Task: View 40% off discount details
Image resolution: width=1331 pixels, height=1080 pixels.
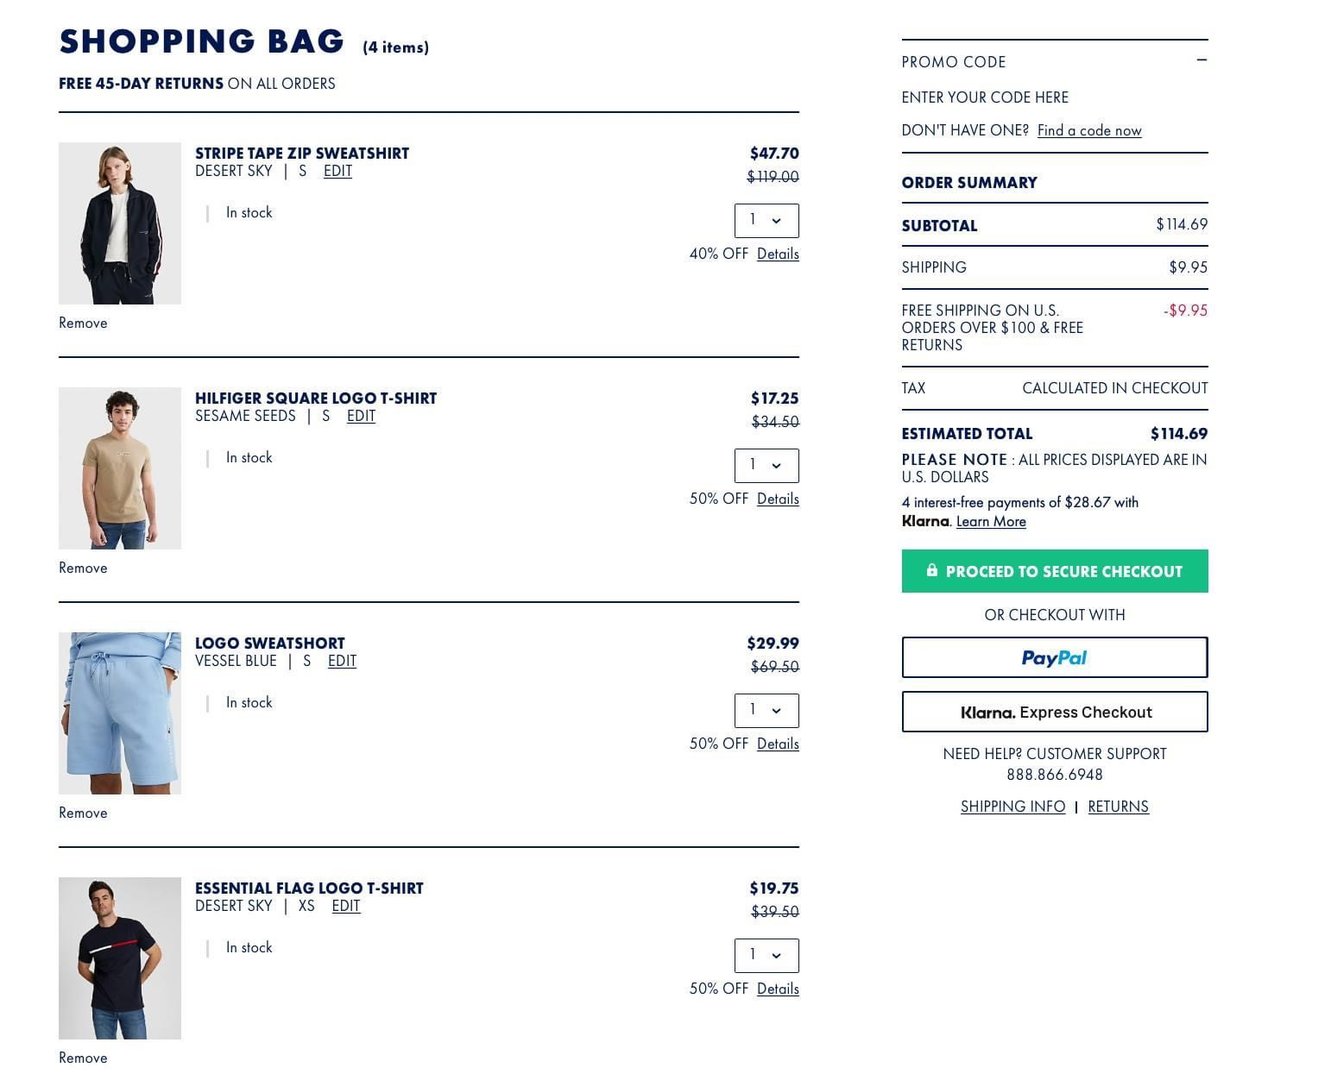Action: tap(778, 254)
